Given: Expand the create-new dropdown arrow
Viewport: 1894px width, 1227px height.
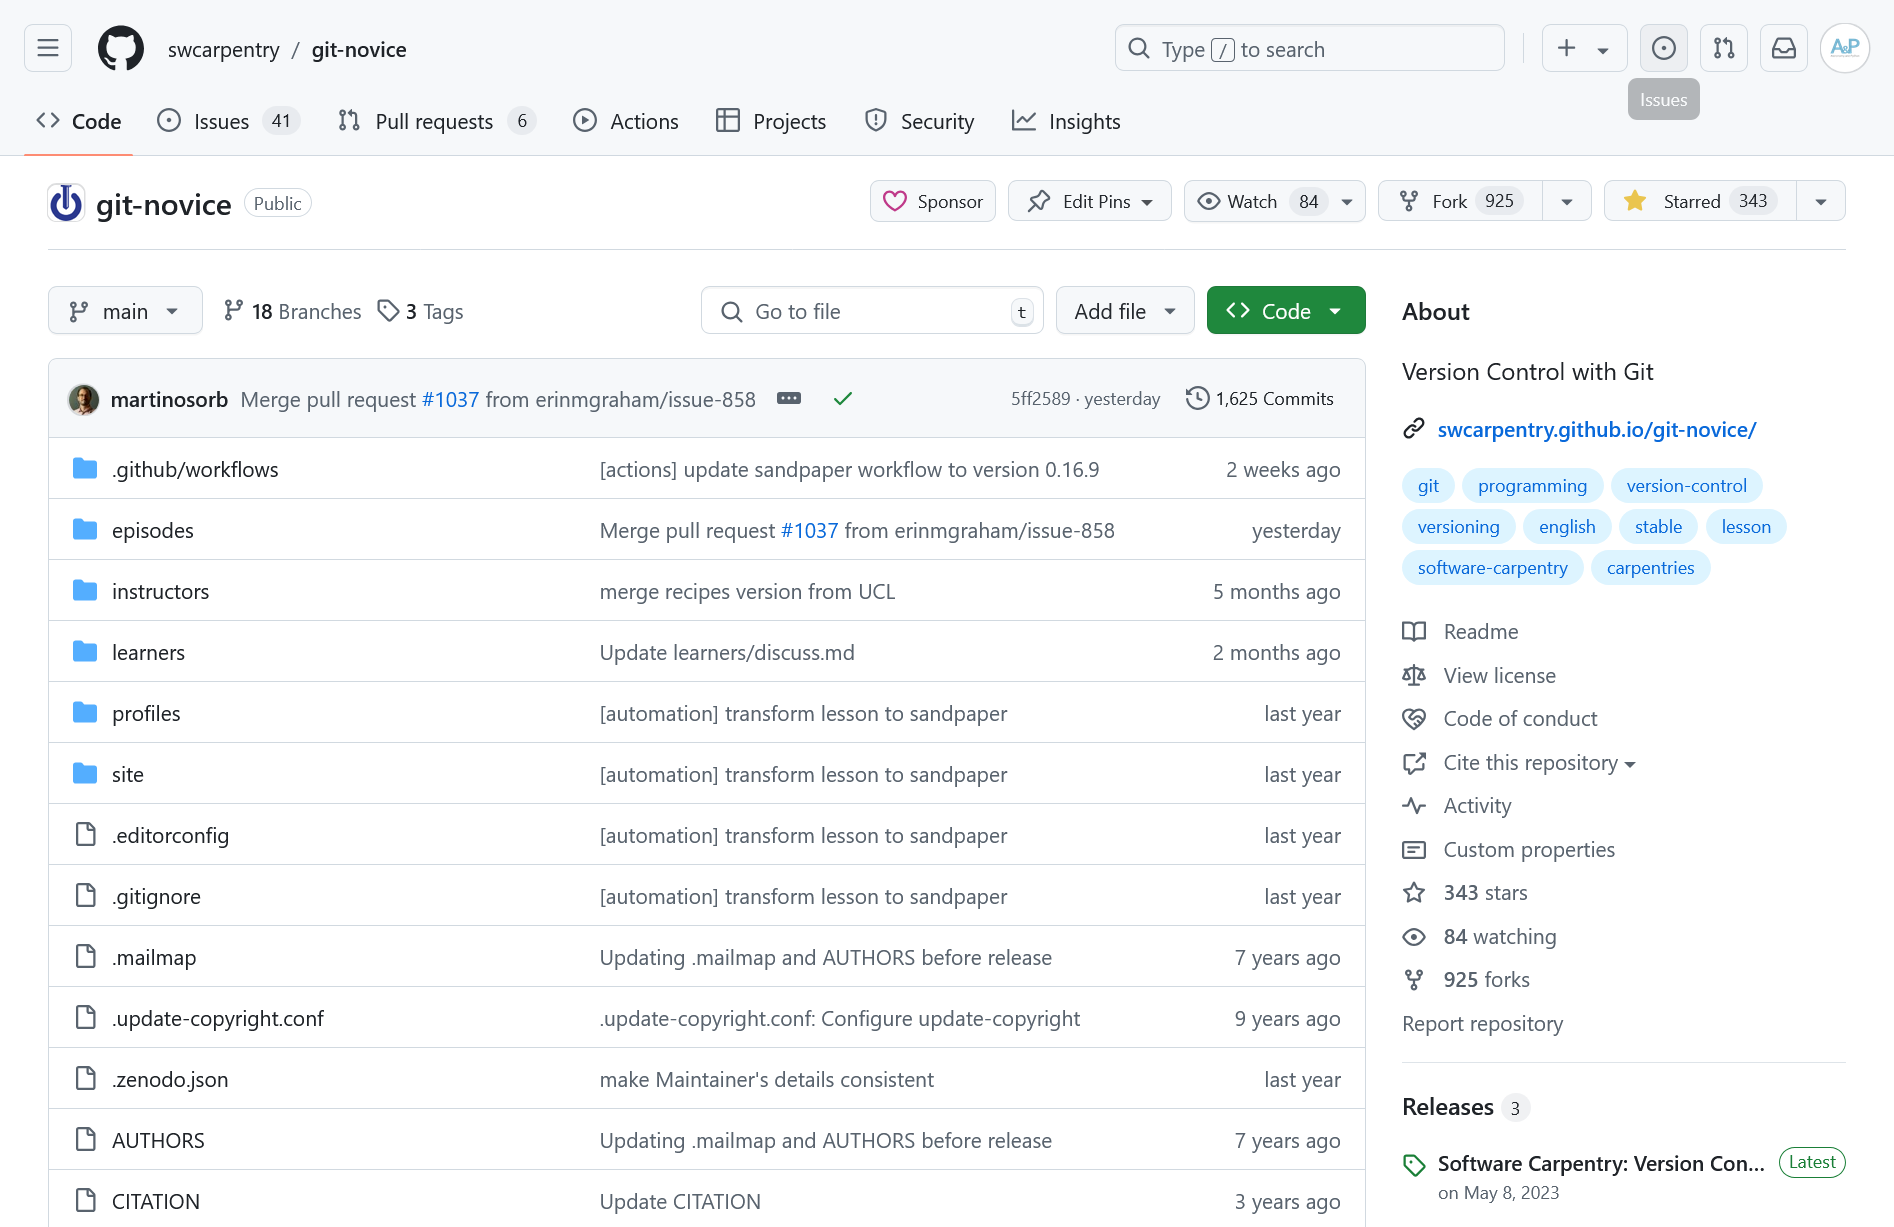Looking at the screenshot, I should point(1603,50).
